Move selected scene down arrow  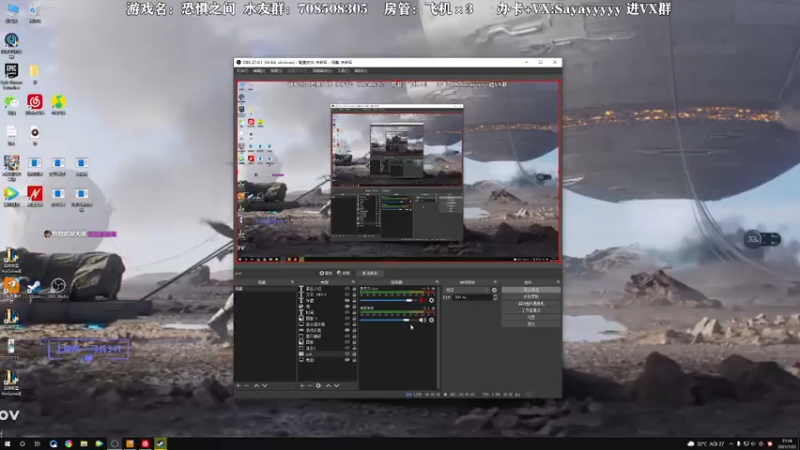(265, 386)
